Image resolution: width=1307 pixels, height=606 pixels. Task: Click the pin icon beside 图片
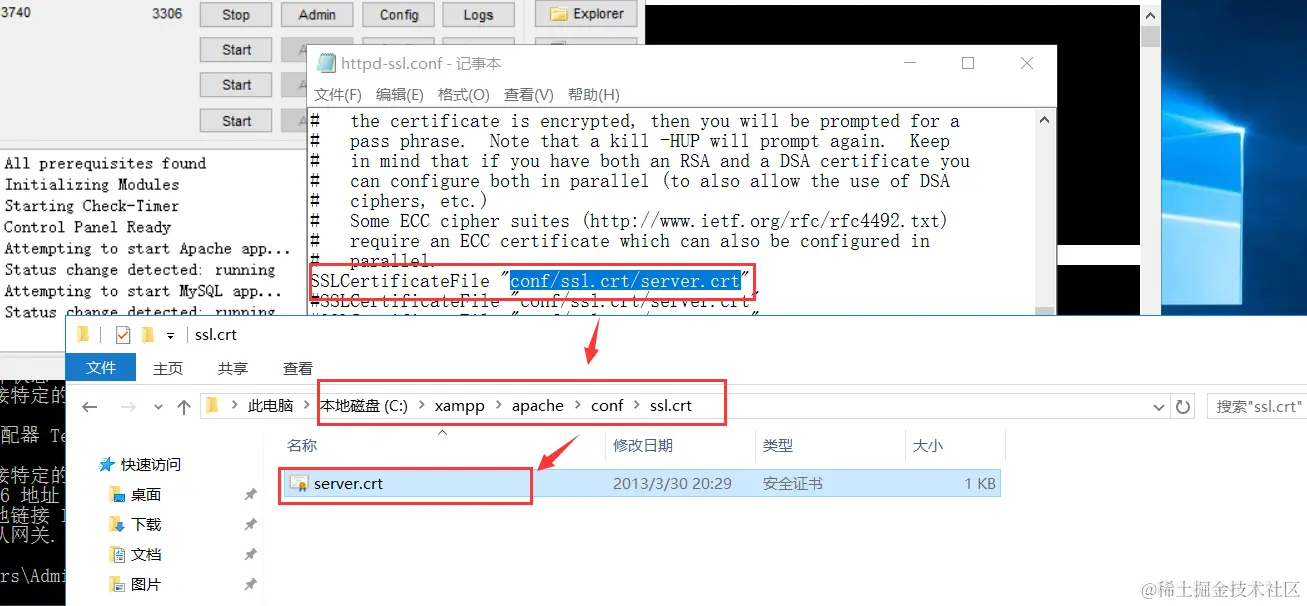(x=250, y=585)
